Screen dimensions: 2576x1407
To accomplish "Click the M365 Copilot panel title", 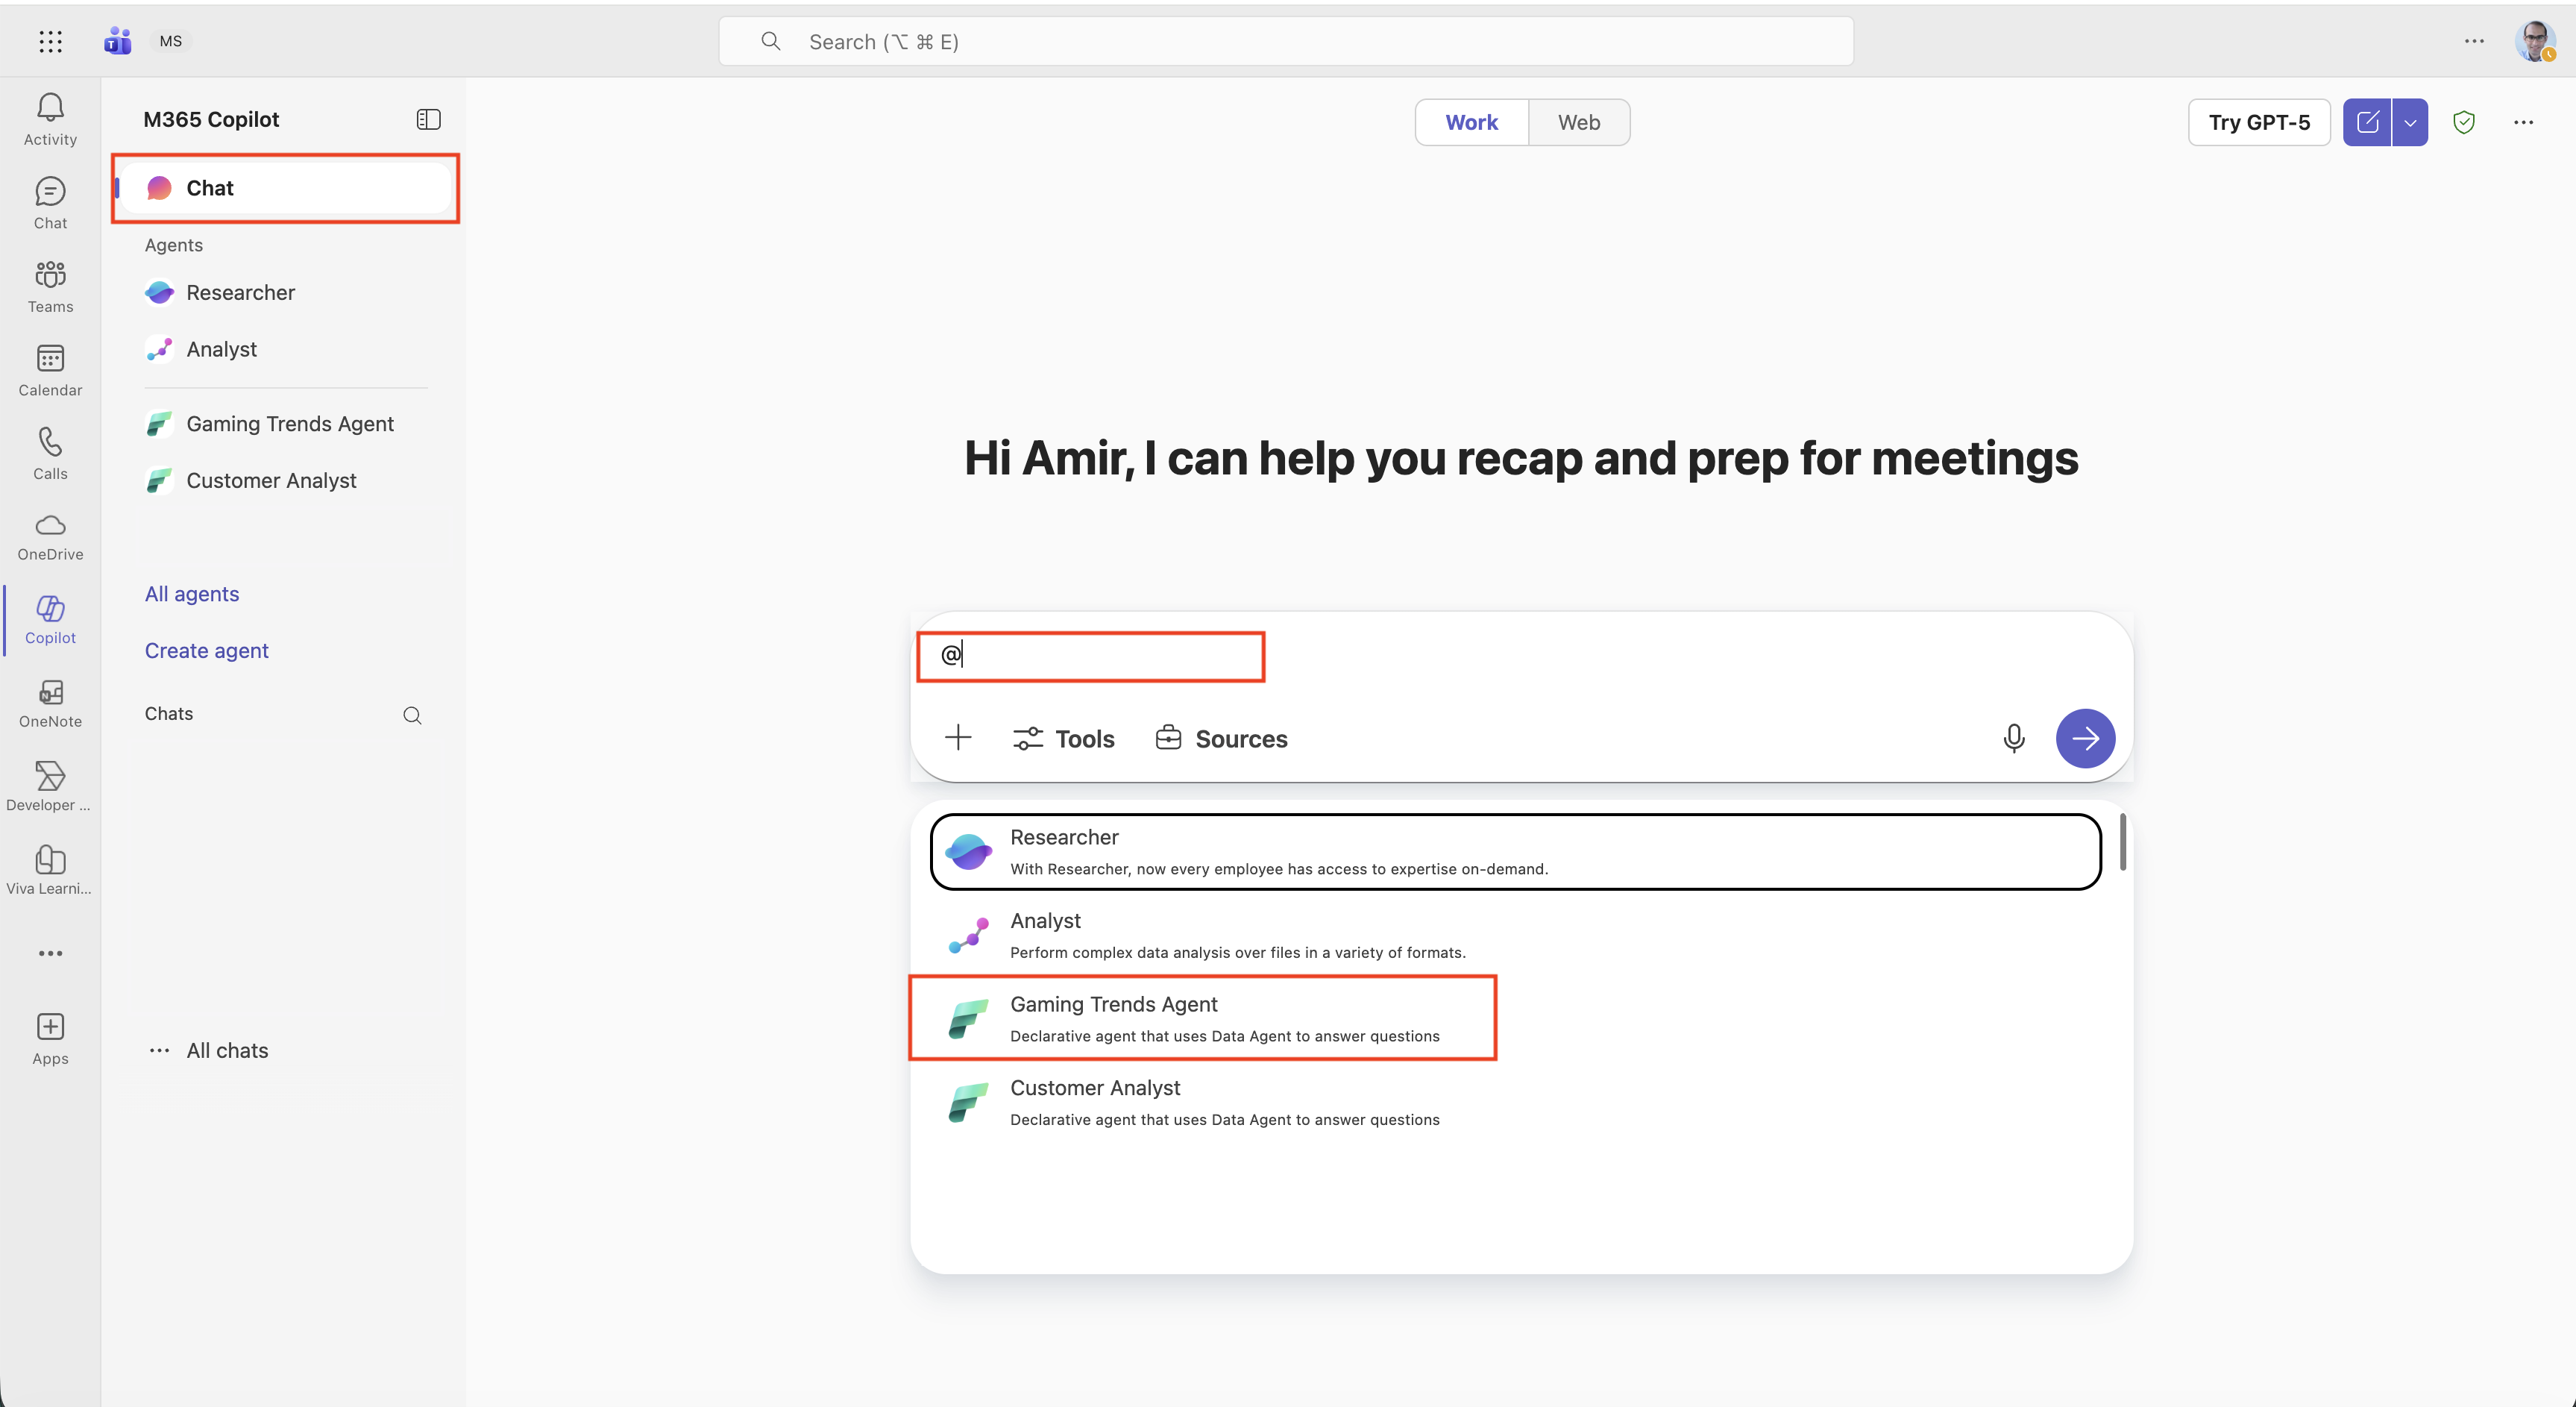I will click(211, 119).
